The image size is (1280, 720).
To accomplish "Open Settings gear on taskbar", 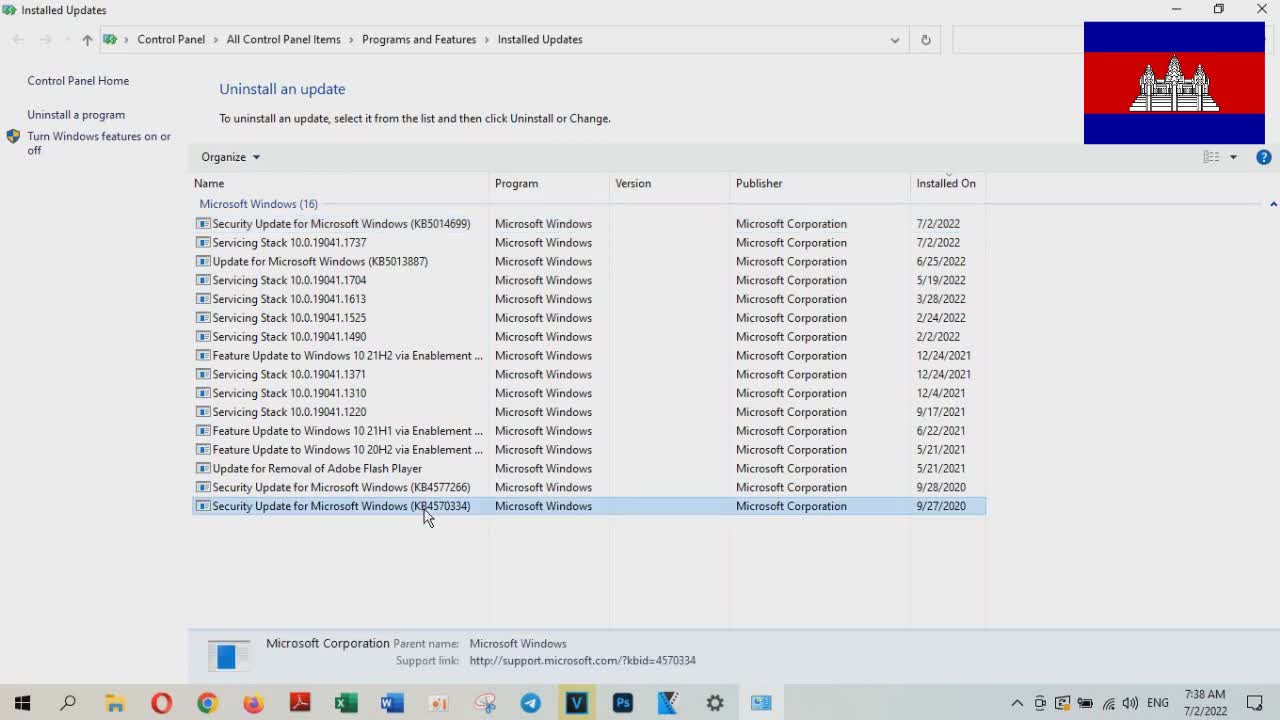I will click(x=715, y=703).
